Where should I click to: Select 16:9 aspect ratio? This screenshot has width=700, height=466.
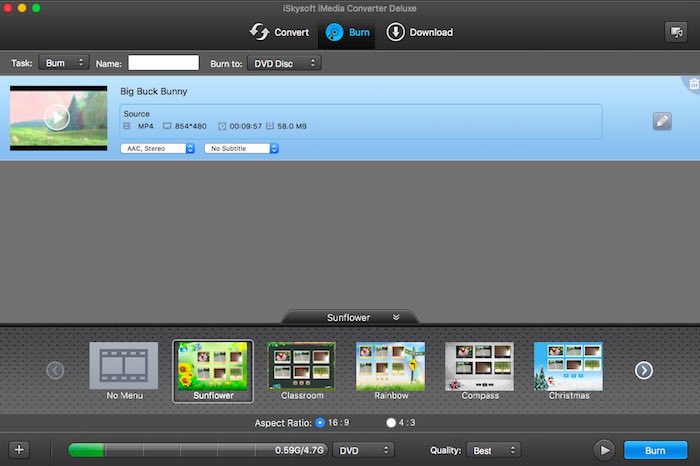pyautogui.click(x=320, y=424)
